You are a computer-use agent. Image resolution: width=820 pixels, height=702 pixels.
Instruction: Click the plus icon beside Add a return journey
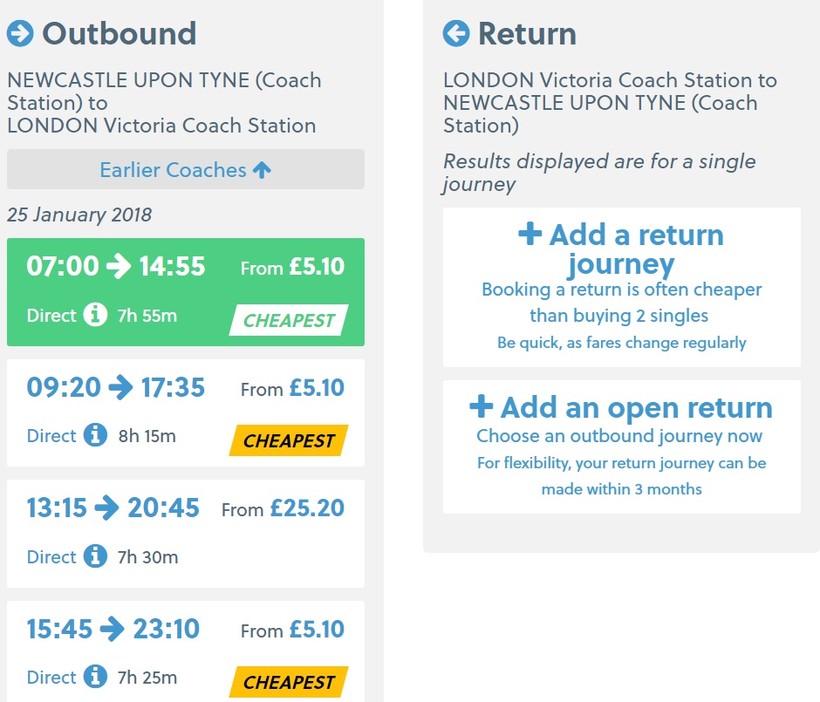530,235
